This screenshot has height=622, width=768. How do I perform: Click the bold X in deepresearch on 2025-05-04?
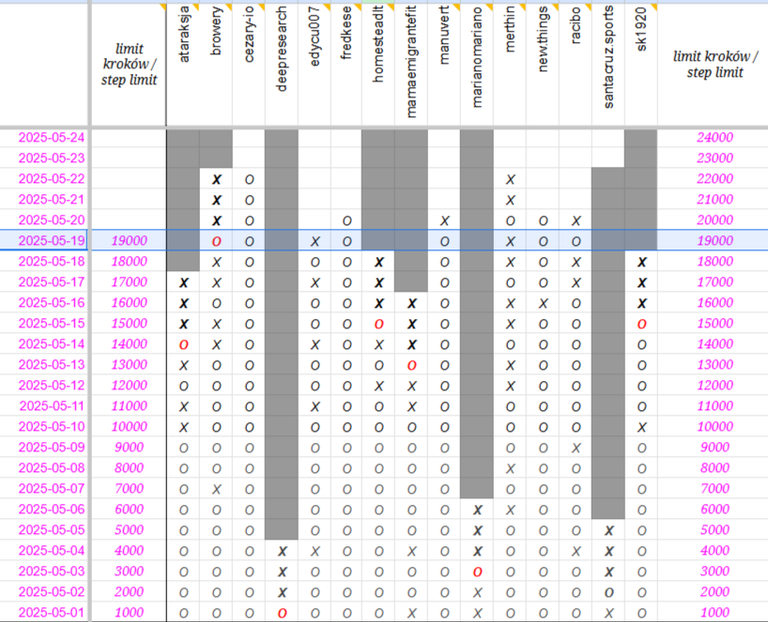(282, 551)
